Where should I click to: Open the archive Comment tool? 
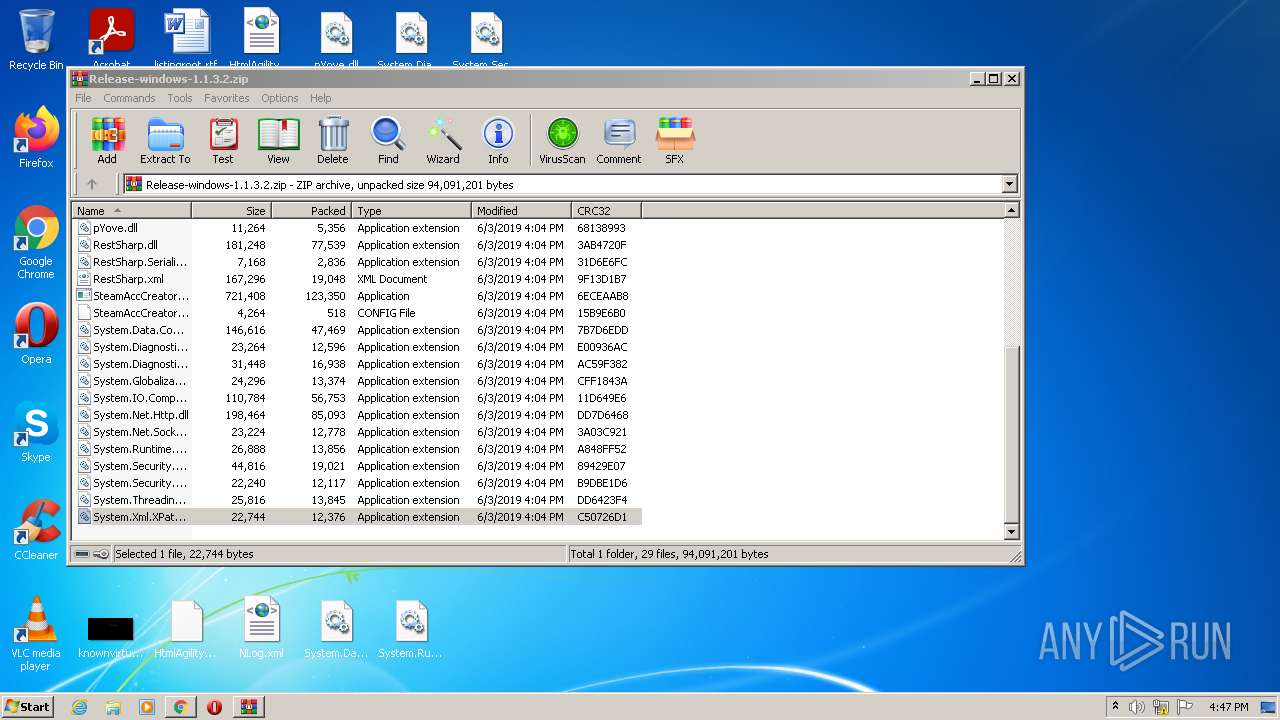(x=618, y=140)
